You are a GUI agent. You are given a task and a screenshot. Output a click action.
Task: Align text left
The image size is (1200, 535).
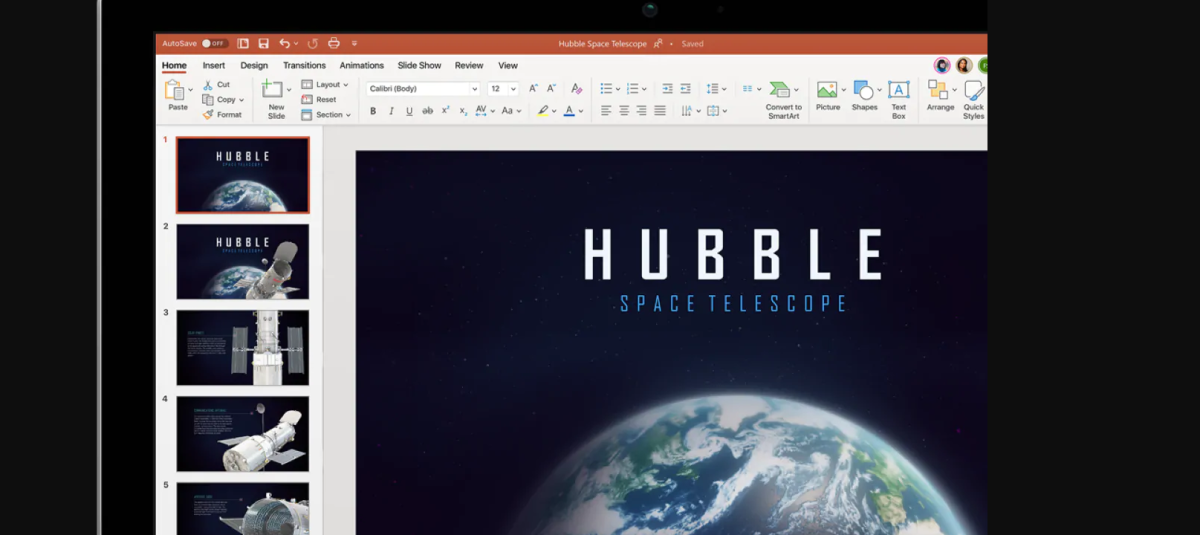(x=606, y=111)
